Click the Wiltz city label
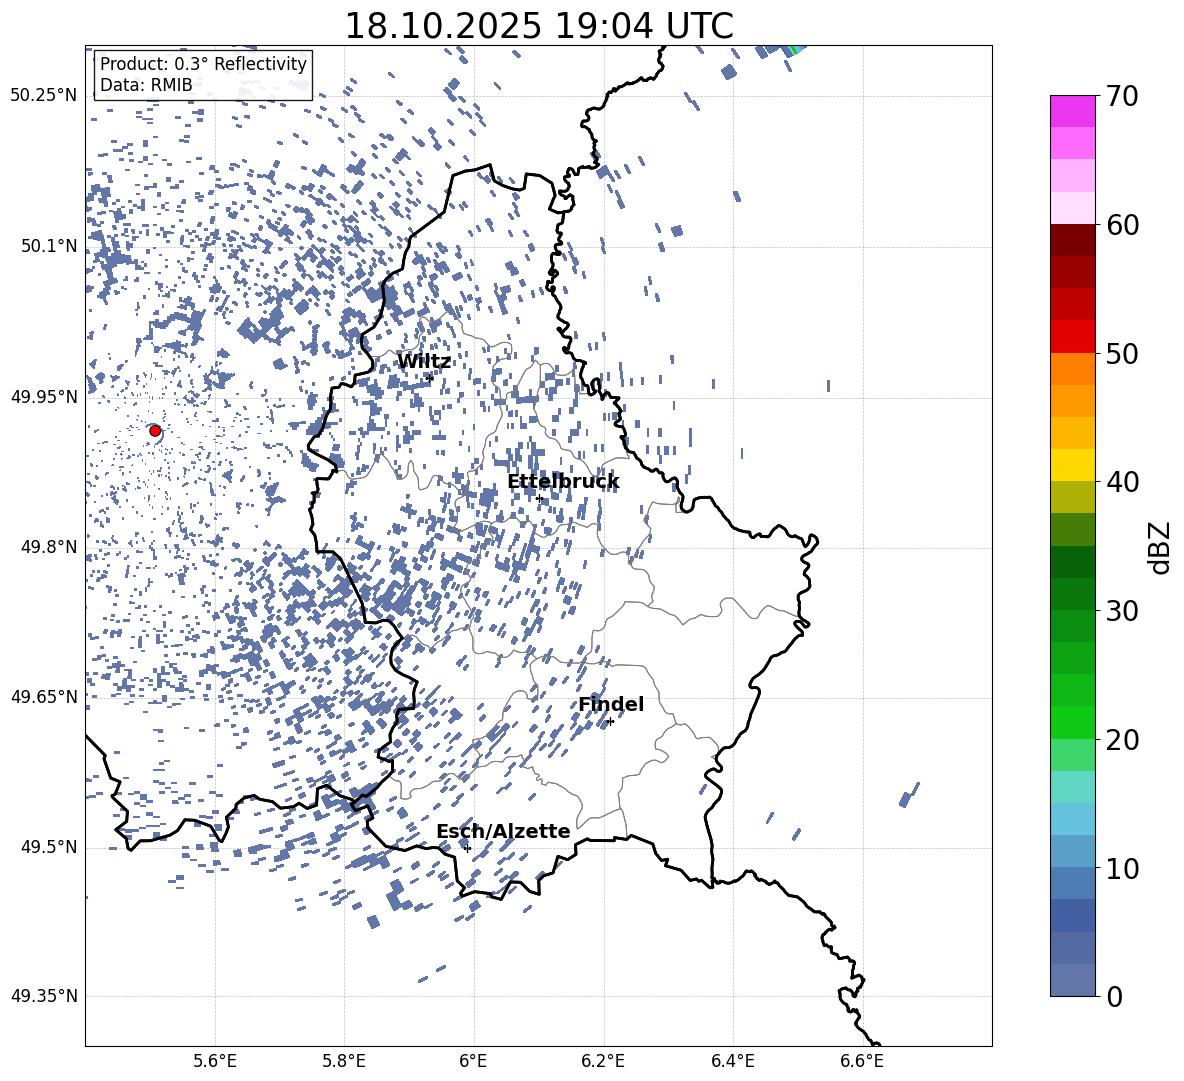The height and width of the screenshot is (1081, 1184). pos(424,362)
